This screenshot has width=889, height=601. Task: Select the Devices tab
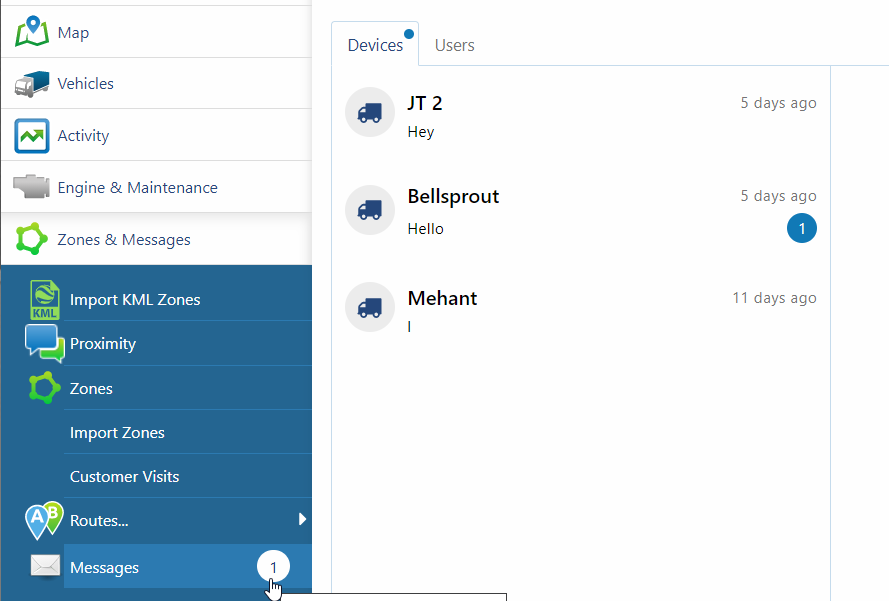tap(375, 45)
